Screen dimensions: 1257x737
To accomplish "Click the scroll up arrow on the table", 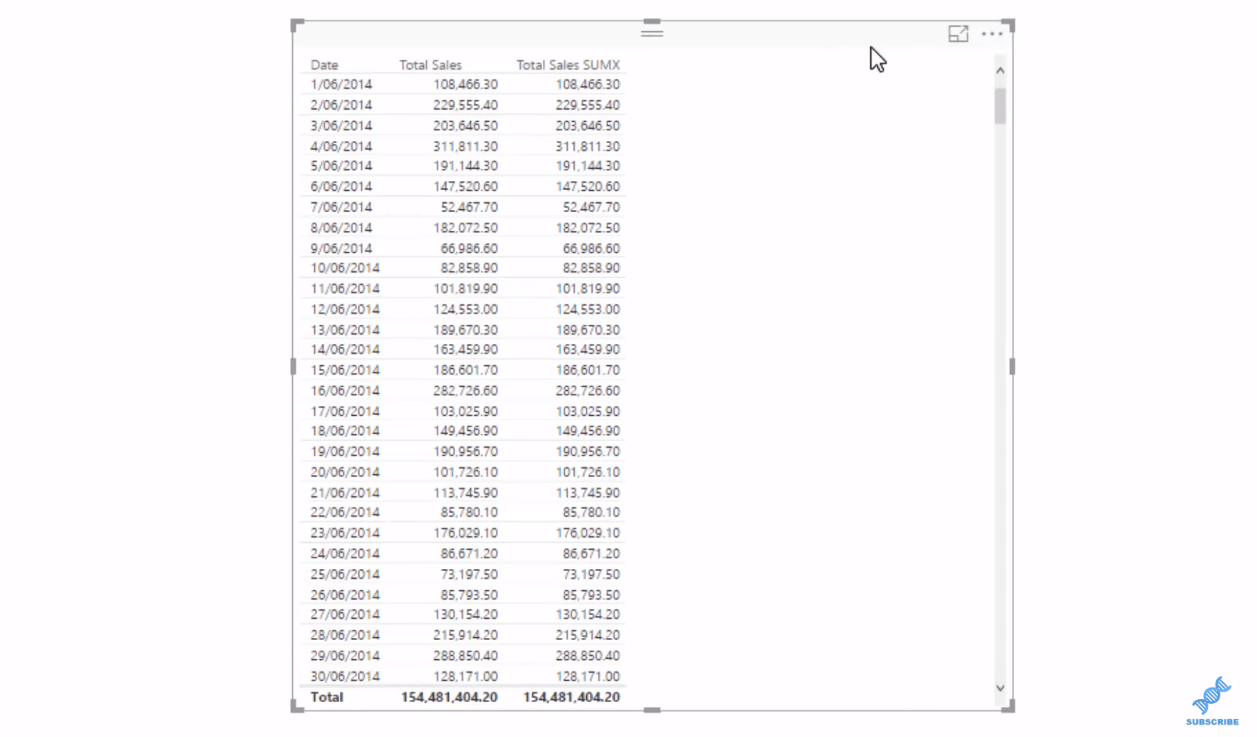I will (x=1000, y=71).
